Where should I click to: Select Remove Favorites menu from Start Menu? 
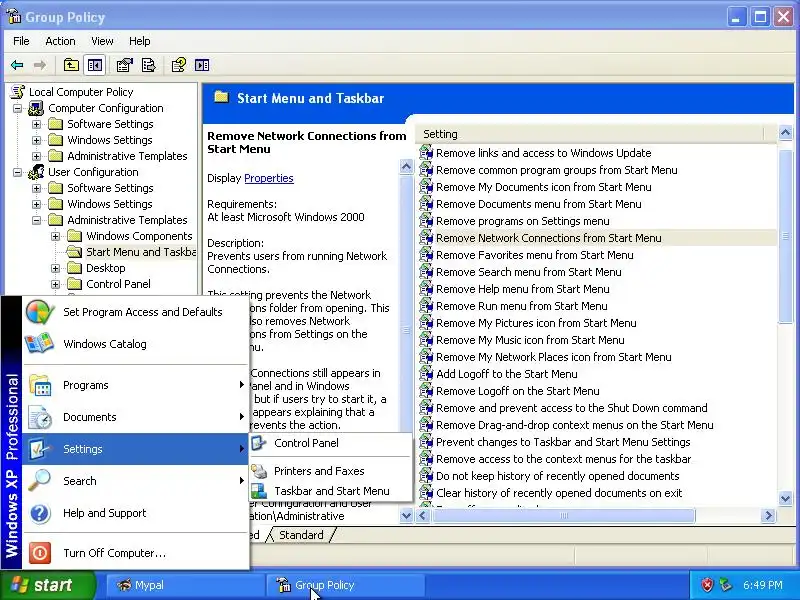click(535, 255)
